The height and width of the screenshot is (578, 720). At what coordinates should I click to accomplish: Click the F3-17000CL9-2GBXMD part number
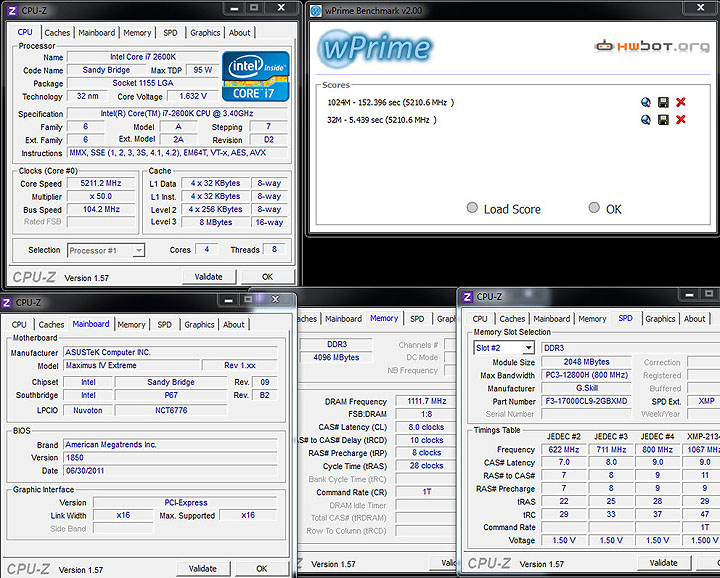coord(586,401)
